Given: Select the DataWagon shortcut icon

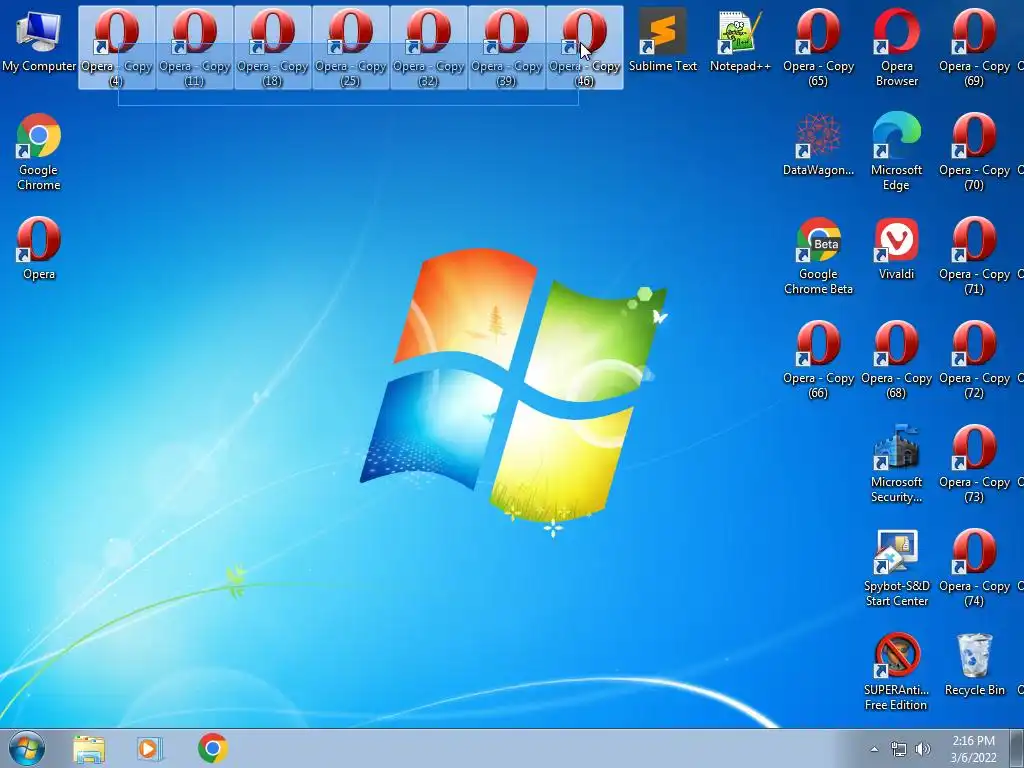Looking at the screenshot, I should [818, 144].
